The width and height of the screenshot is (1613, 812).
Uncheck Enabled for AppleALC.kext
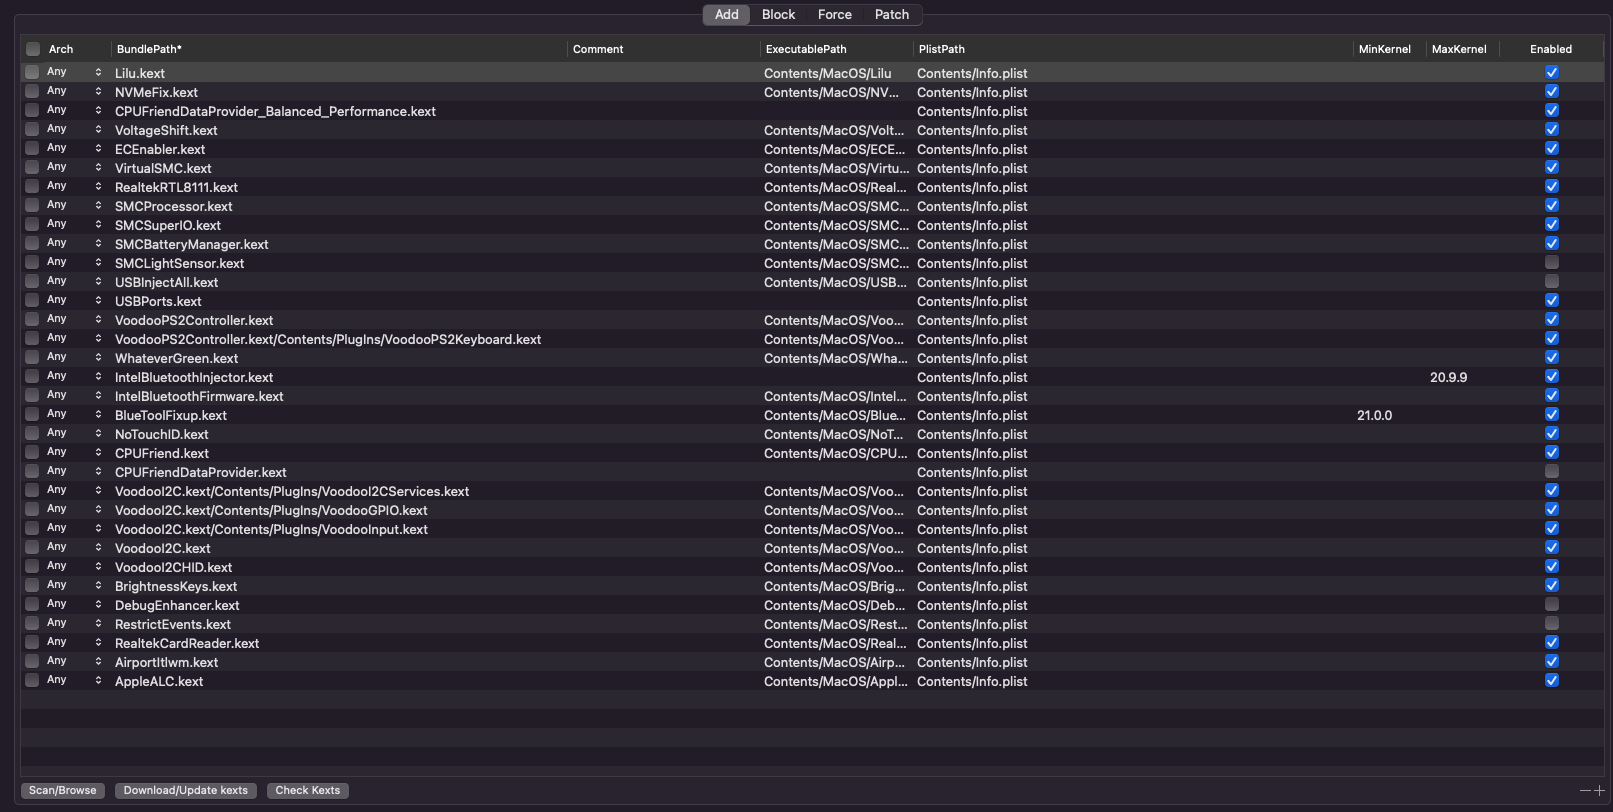click(x=1551, y=680)
